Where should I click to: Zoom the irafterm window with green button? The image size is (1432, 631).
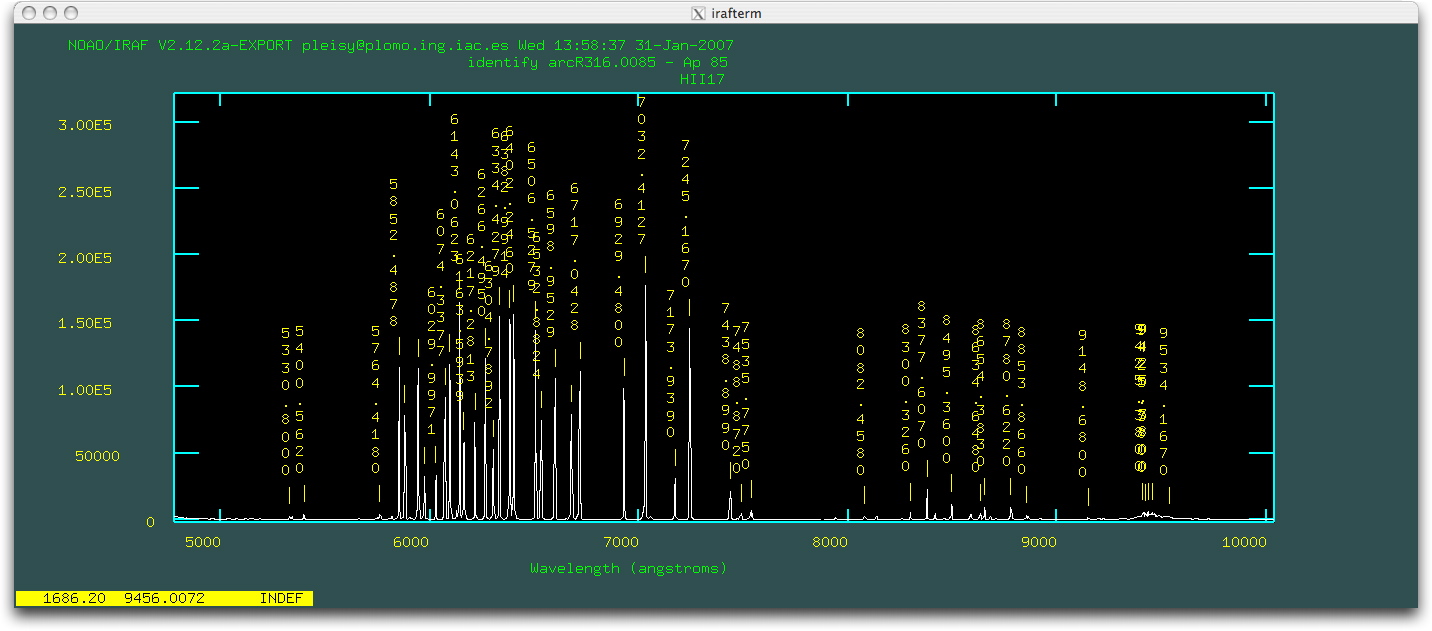pyautogui.click(x=71, y=13)
